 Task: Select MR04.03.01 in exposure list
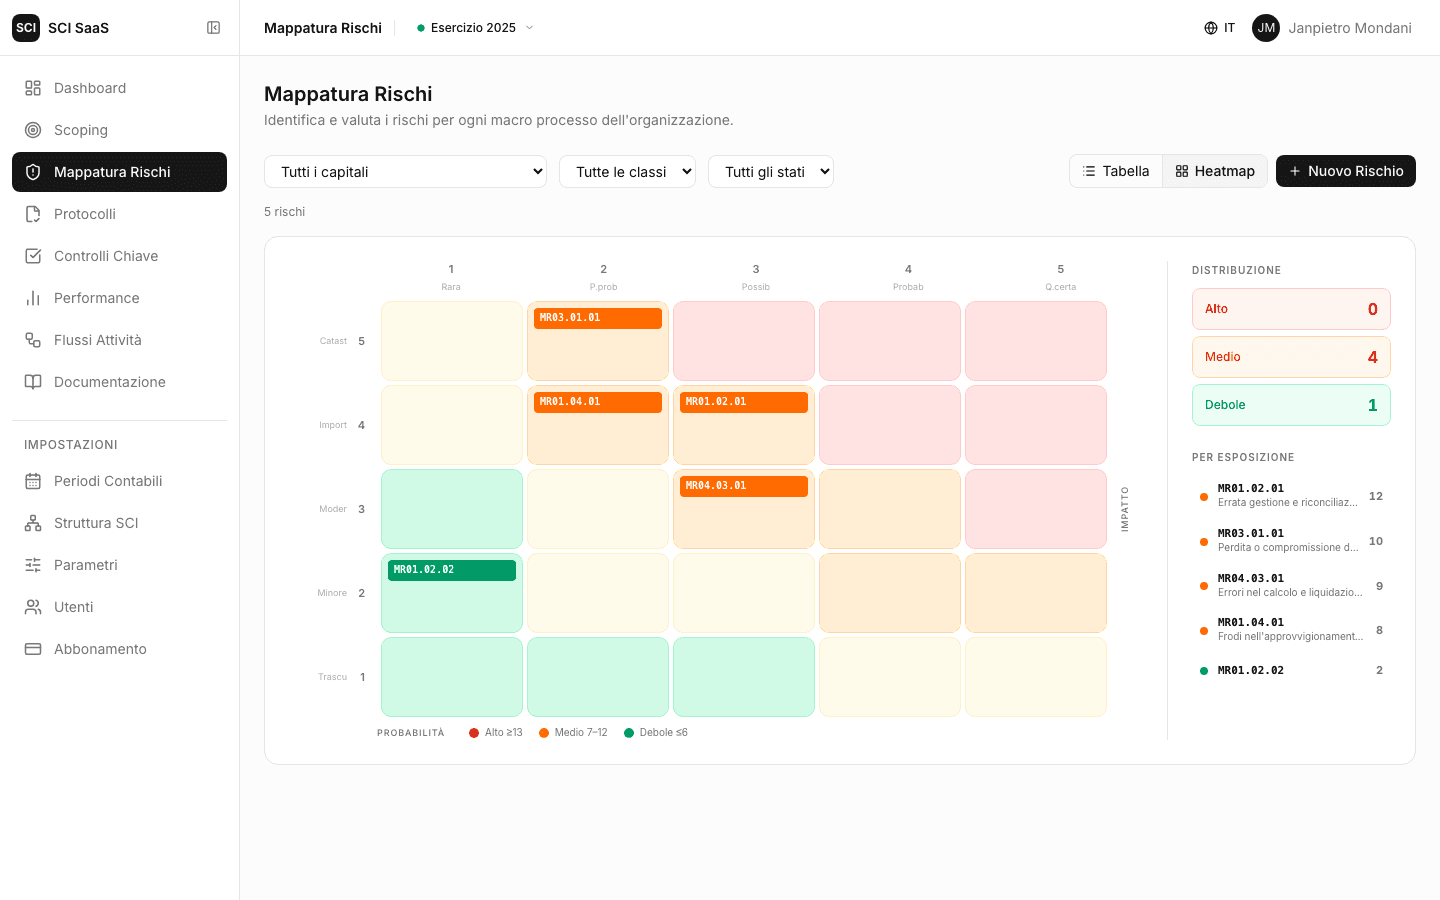point(1291,586)
